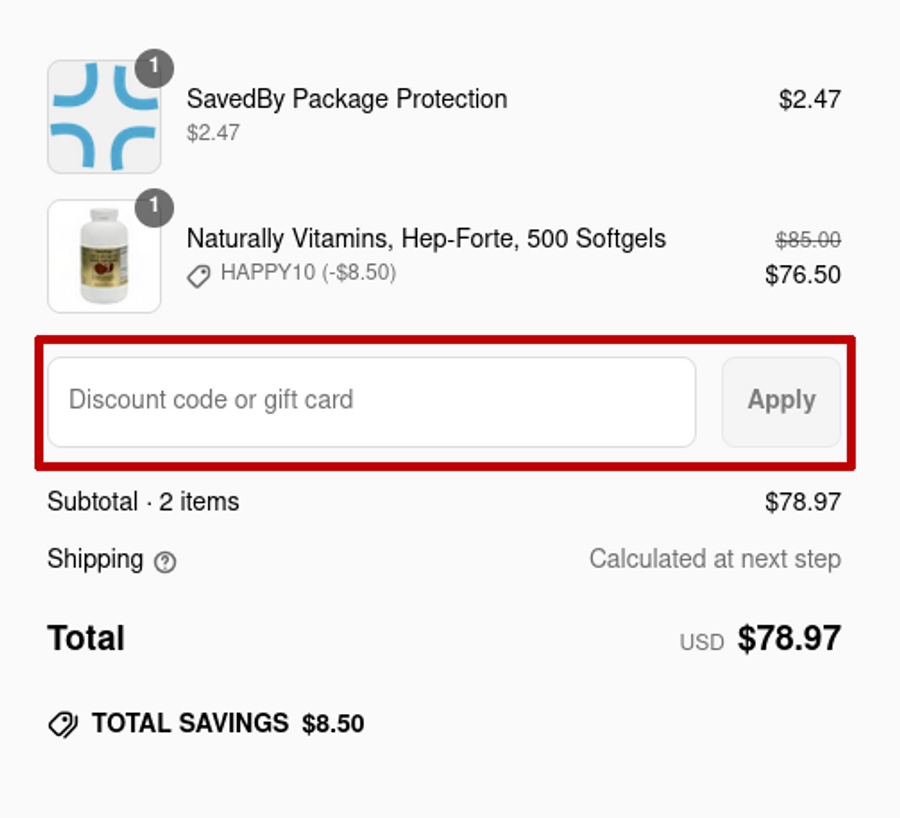
Task: Click the Subtotal · 2 items label
Action: 143,502
